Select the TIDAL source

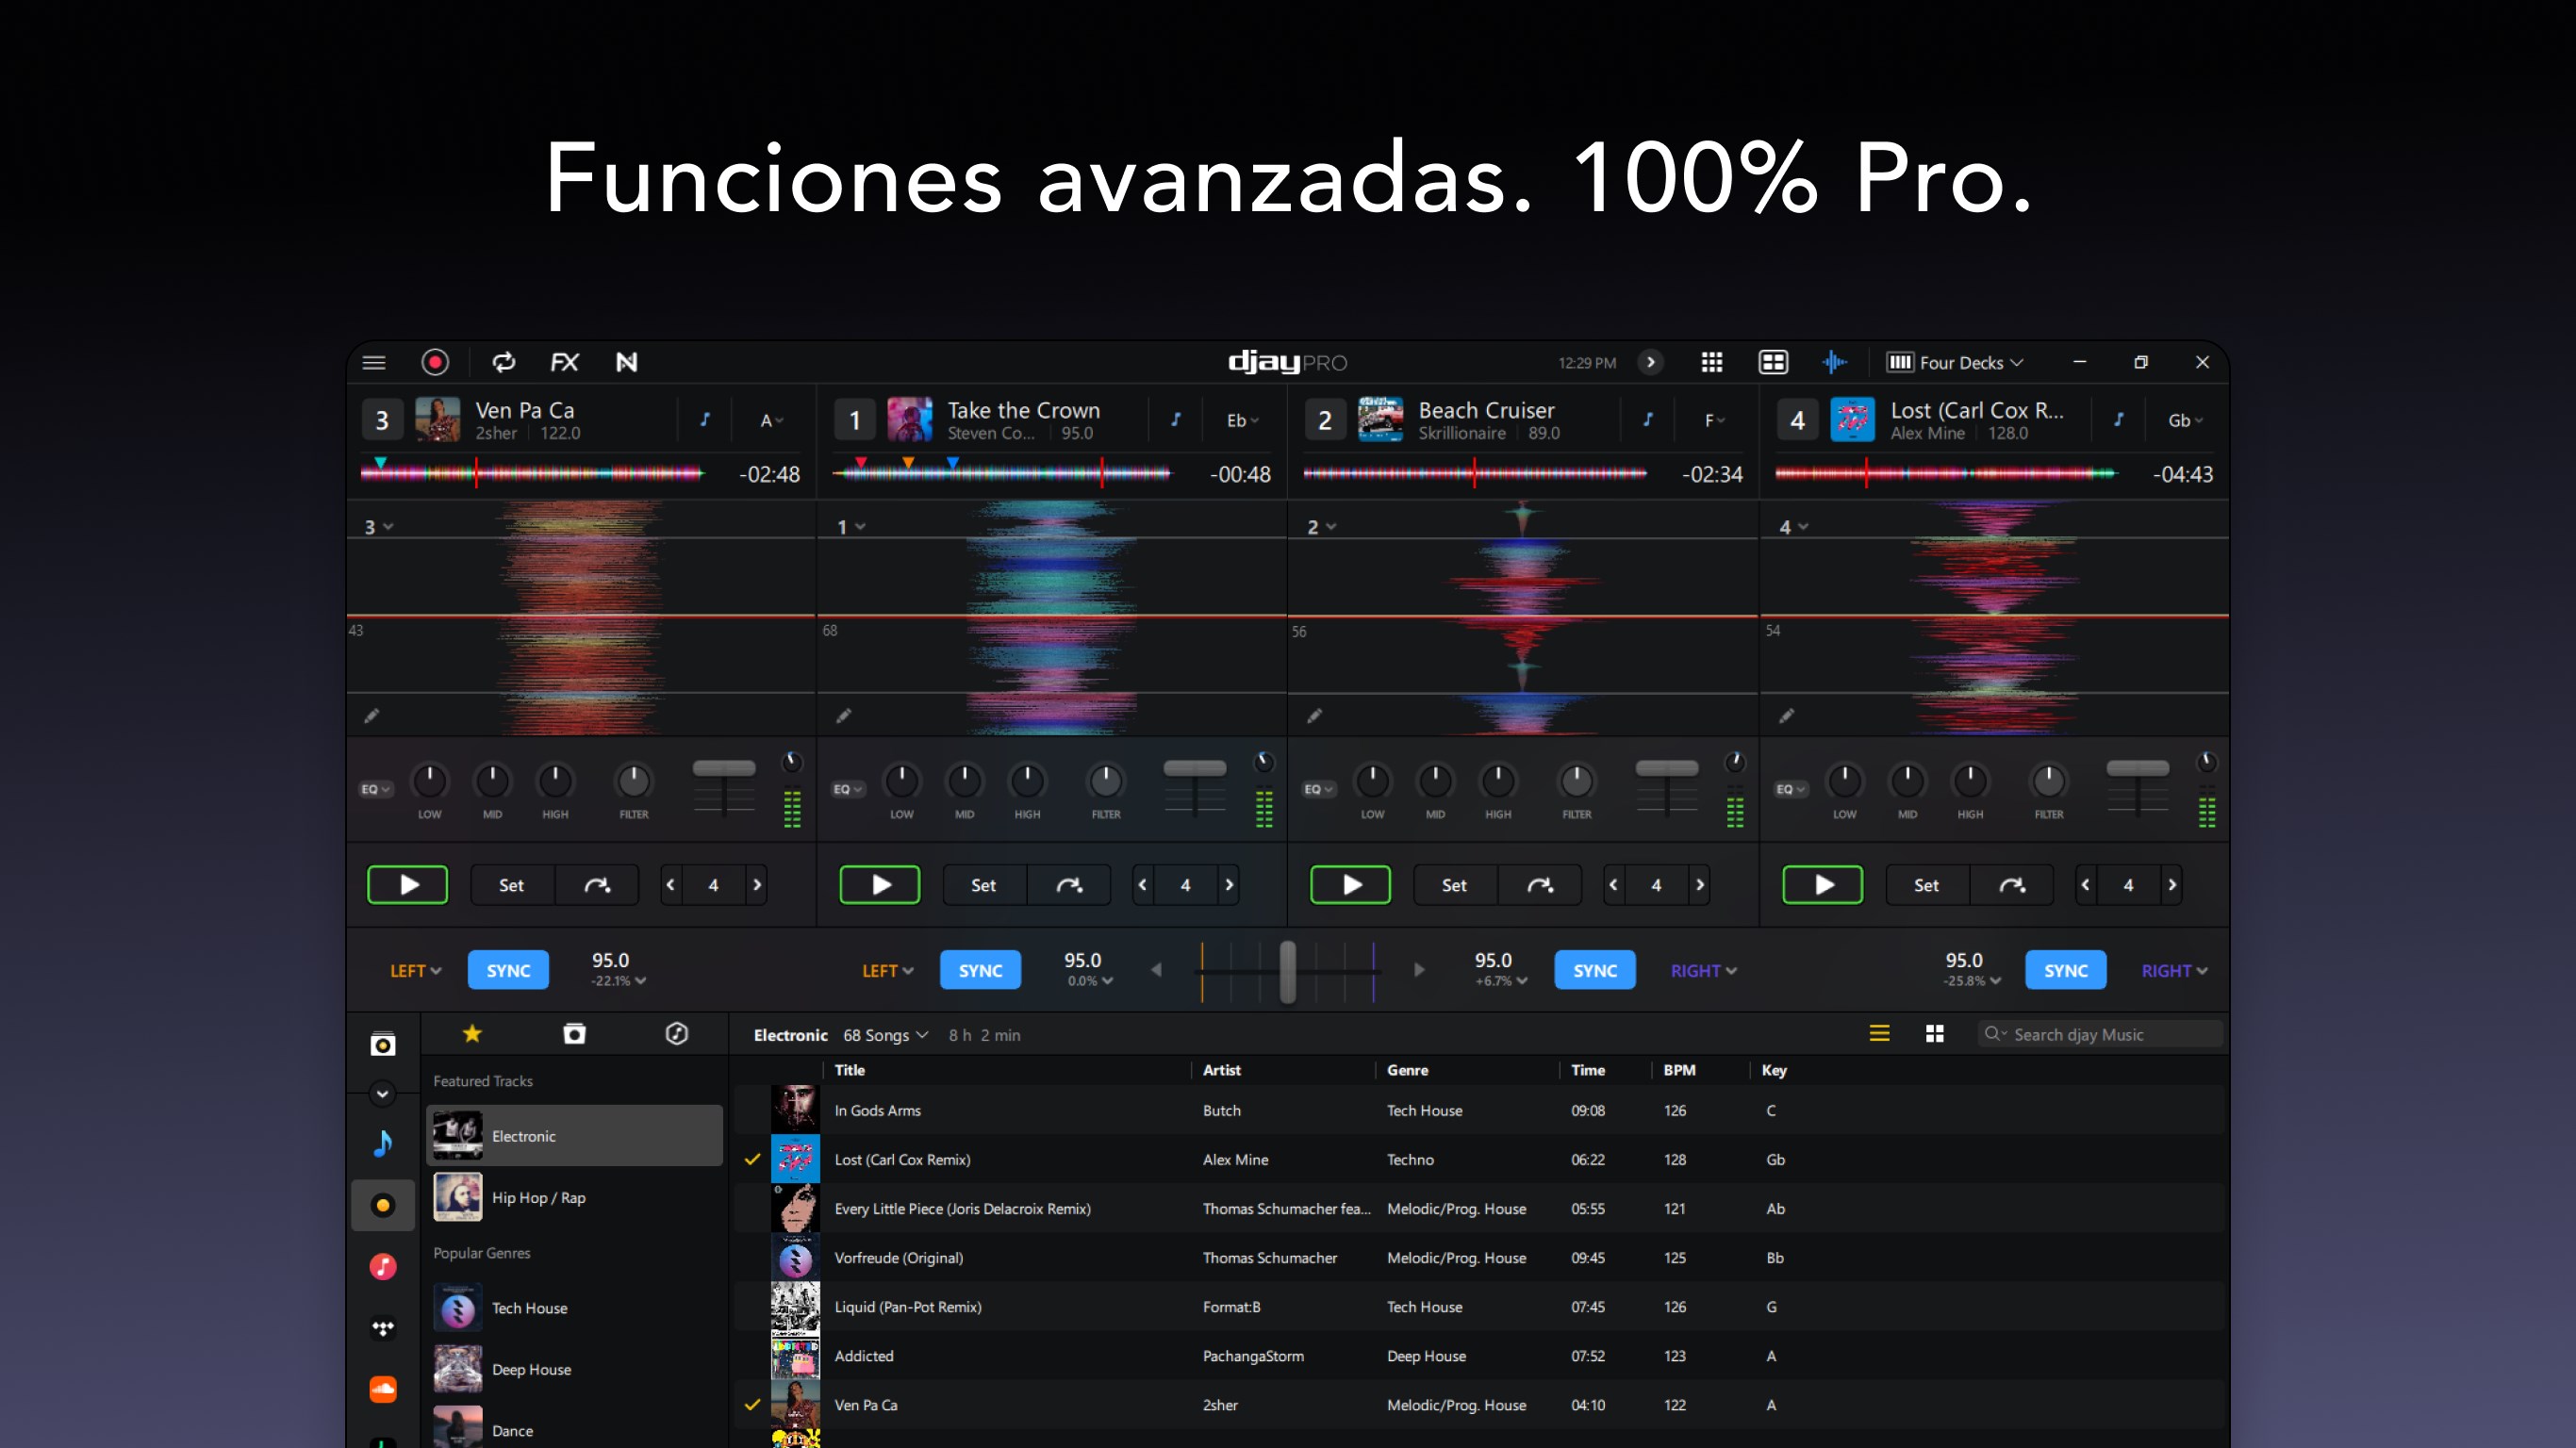pyautogui.click(x=383, y=1328)
